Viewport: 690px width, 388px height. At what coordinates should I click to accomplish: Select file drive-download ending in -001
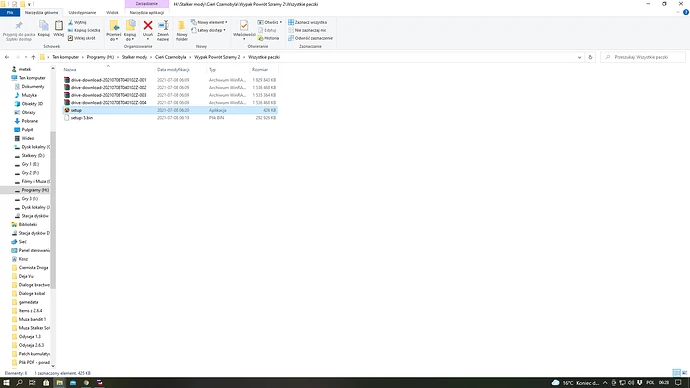click(x=109, y=80)
